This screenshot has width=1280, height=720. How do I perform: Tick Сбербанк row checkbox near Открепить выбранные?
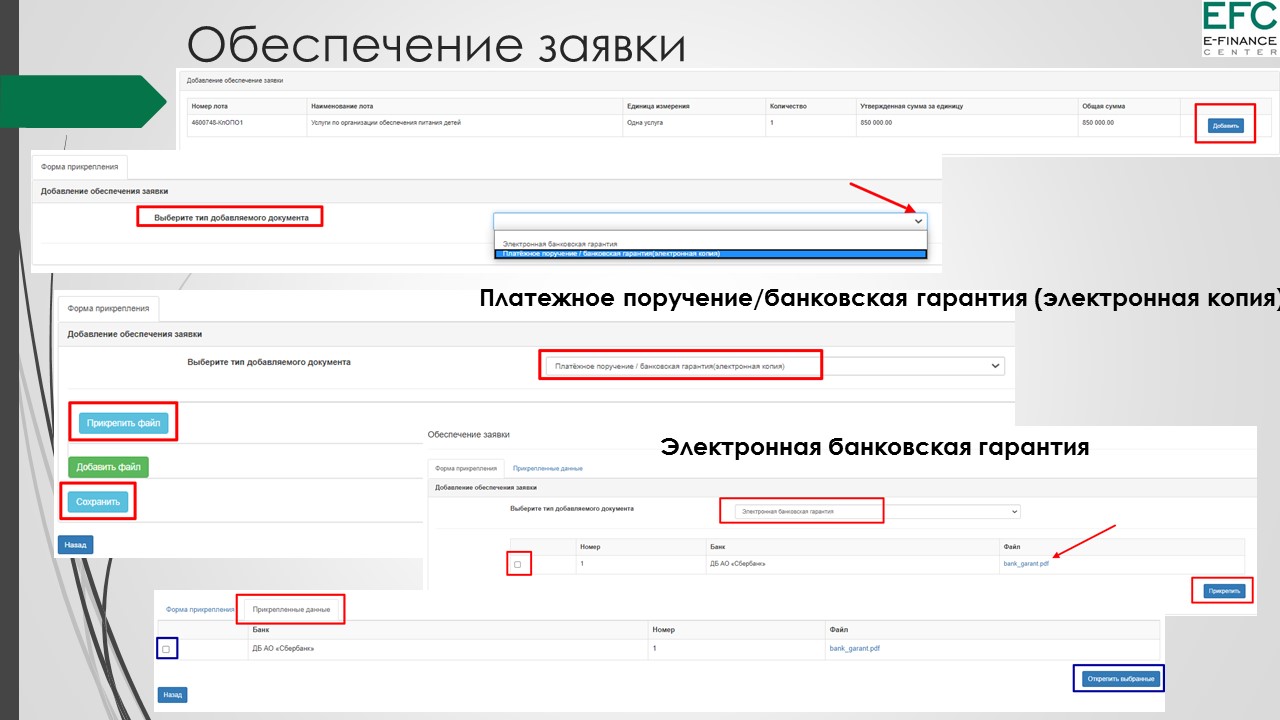166,649
